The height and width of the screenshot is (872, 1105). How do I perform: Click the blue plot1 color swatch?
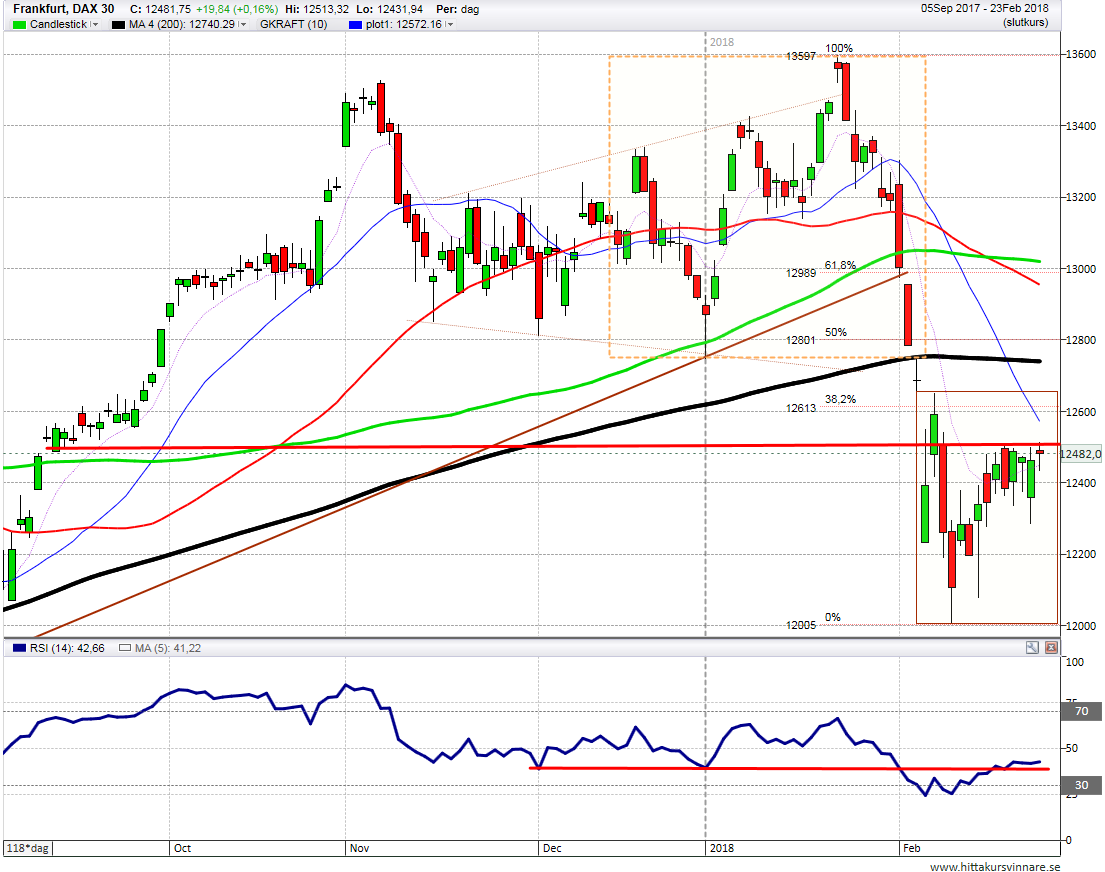(355, 25)
